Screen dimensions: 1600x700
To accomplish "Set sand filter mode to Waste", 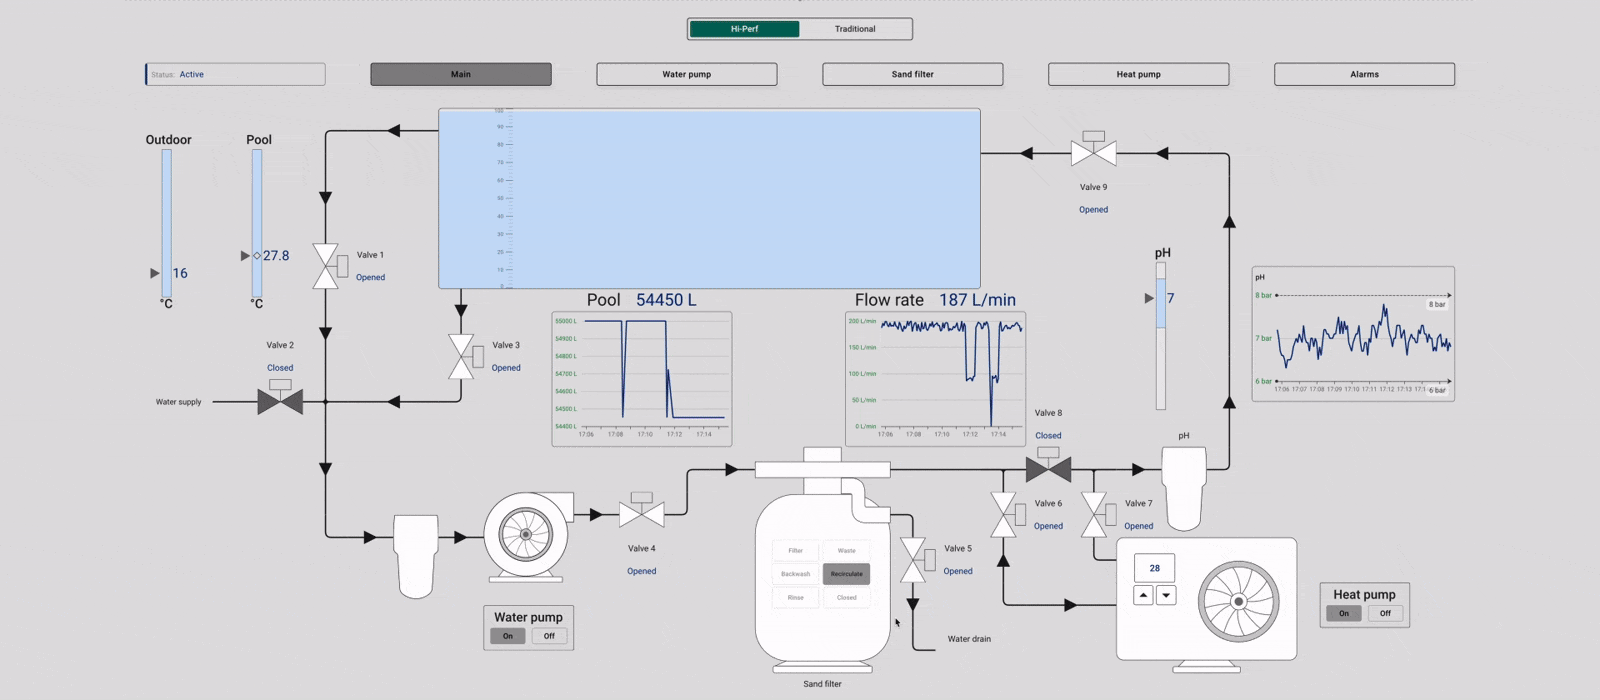I will 847,550.
